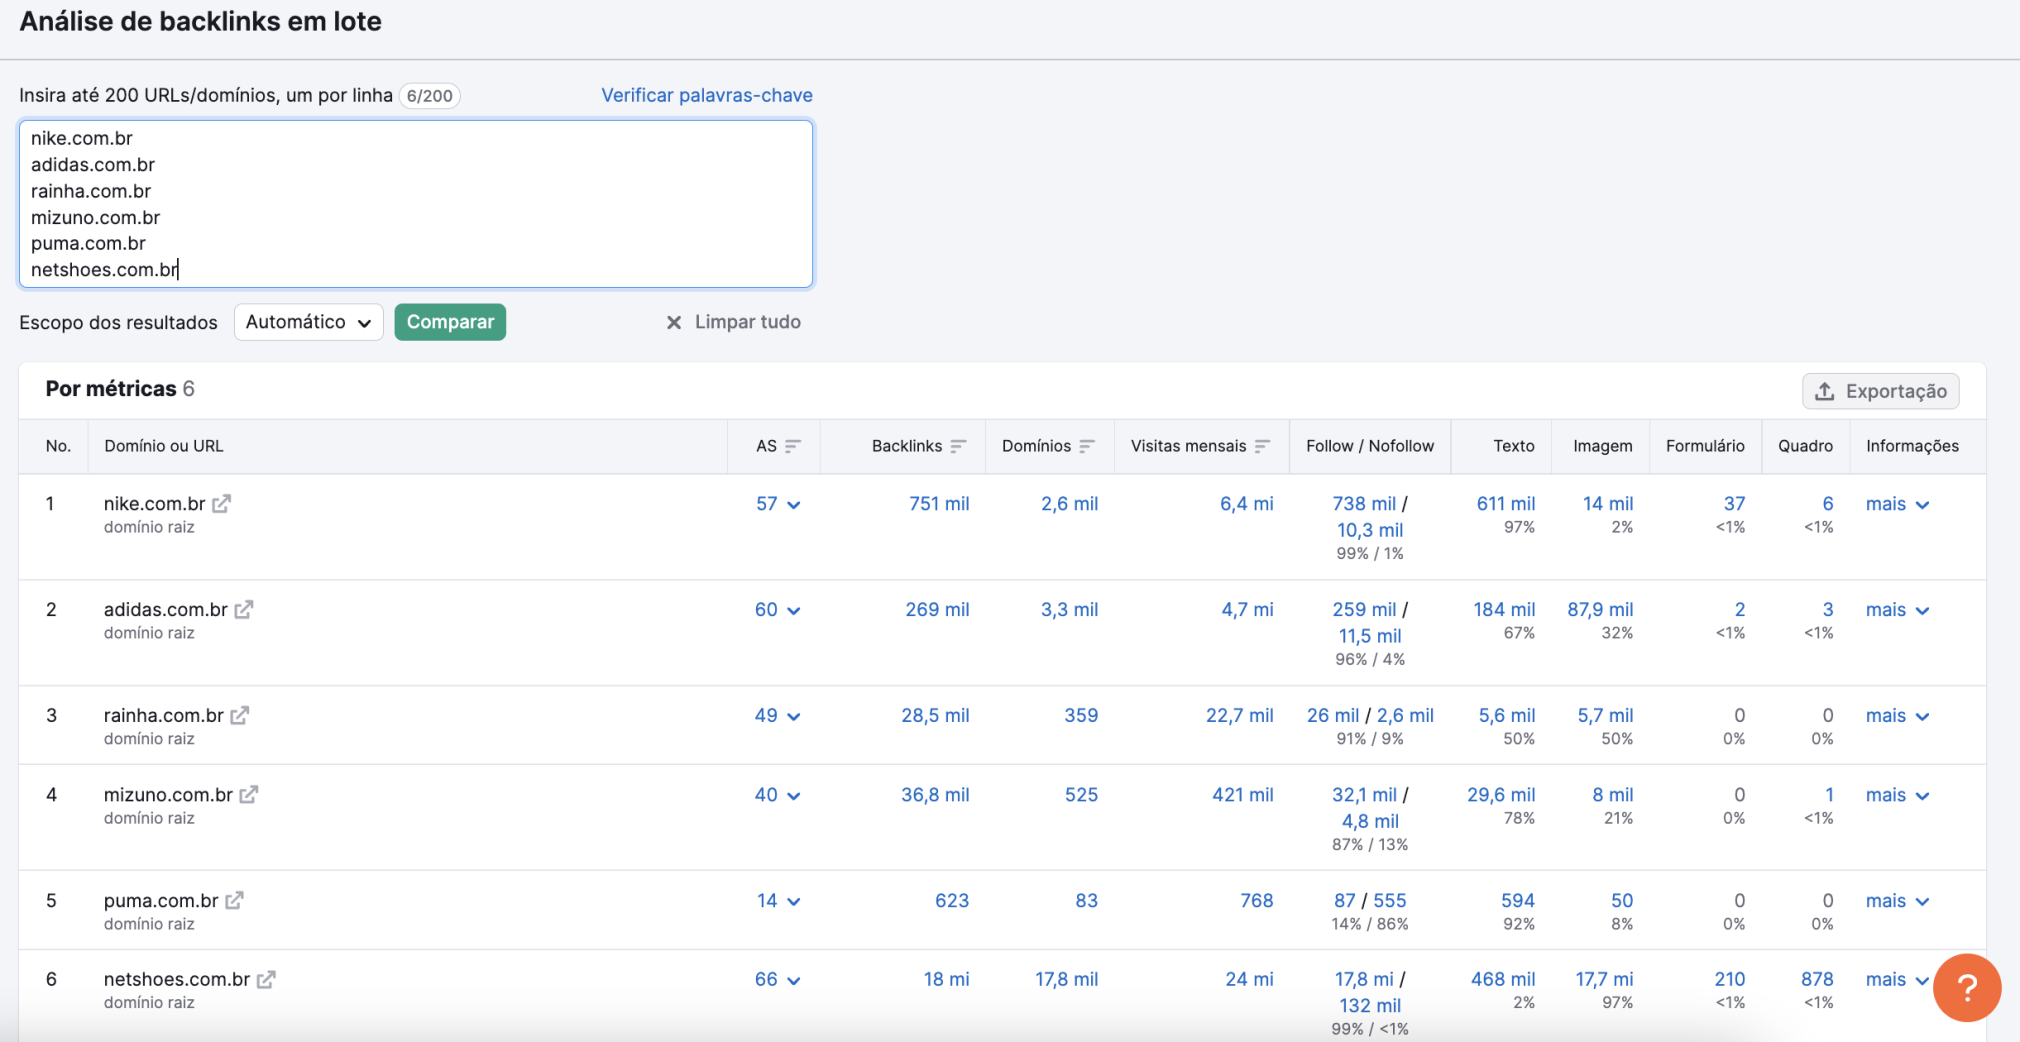Image resolution: width=2020 pixels, height=1042 pixels.
Task: Click the green Comparar button
Action: click(450, 322)
